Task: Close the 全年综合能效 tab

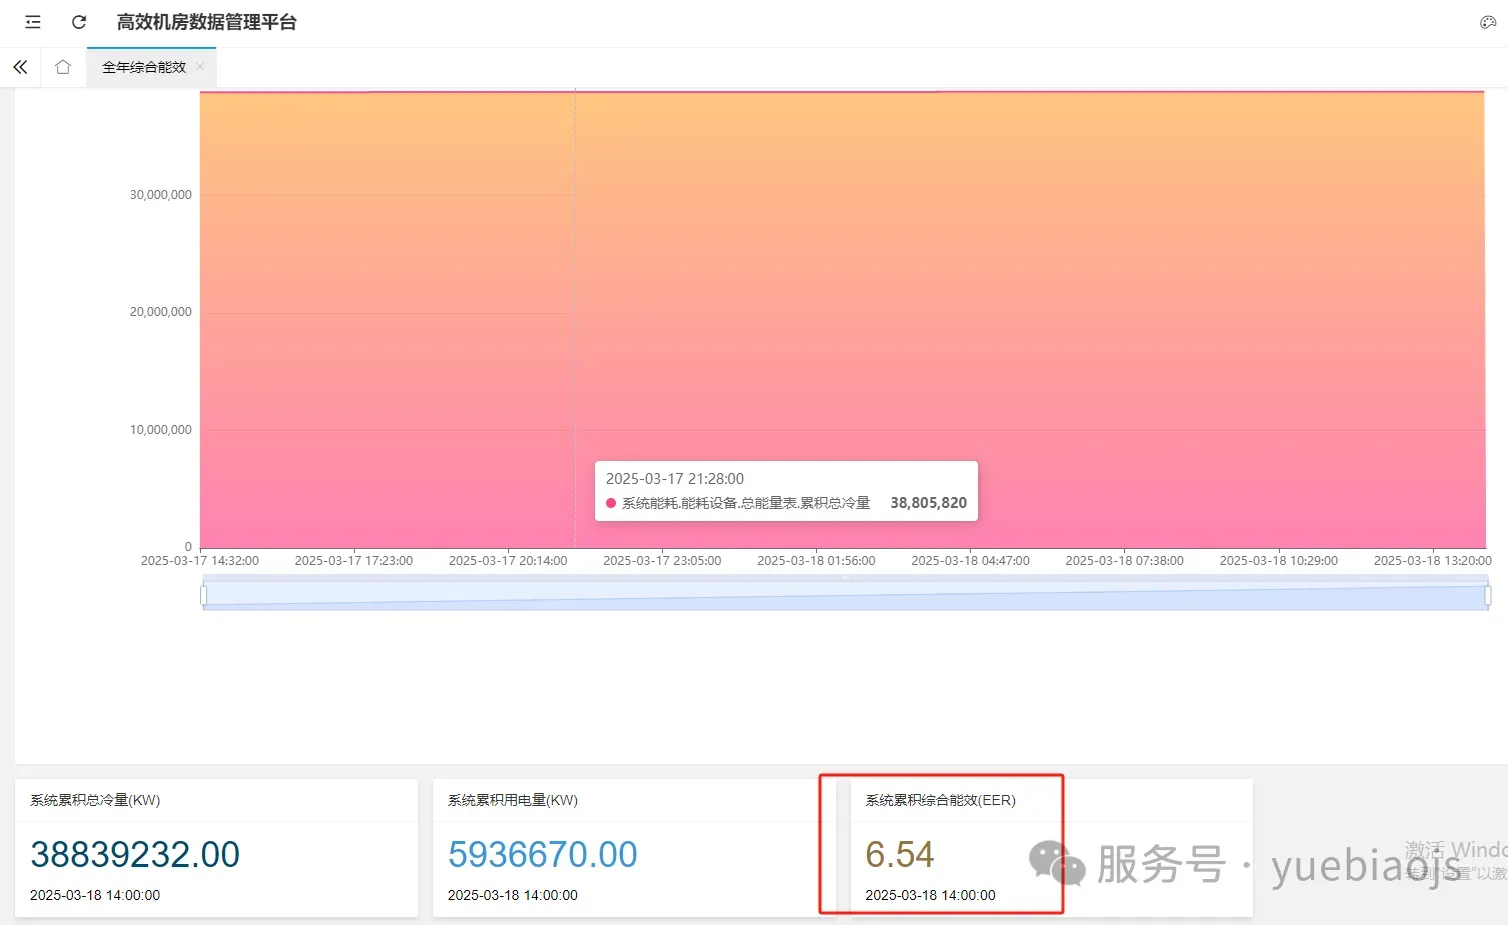Action: pyautogui.click(x=200, y=66)
